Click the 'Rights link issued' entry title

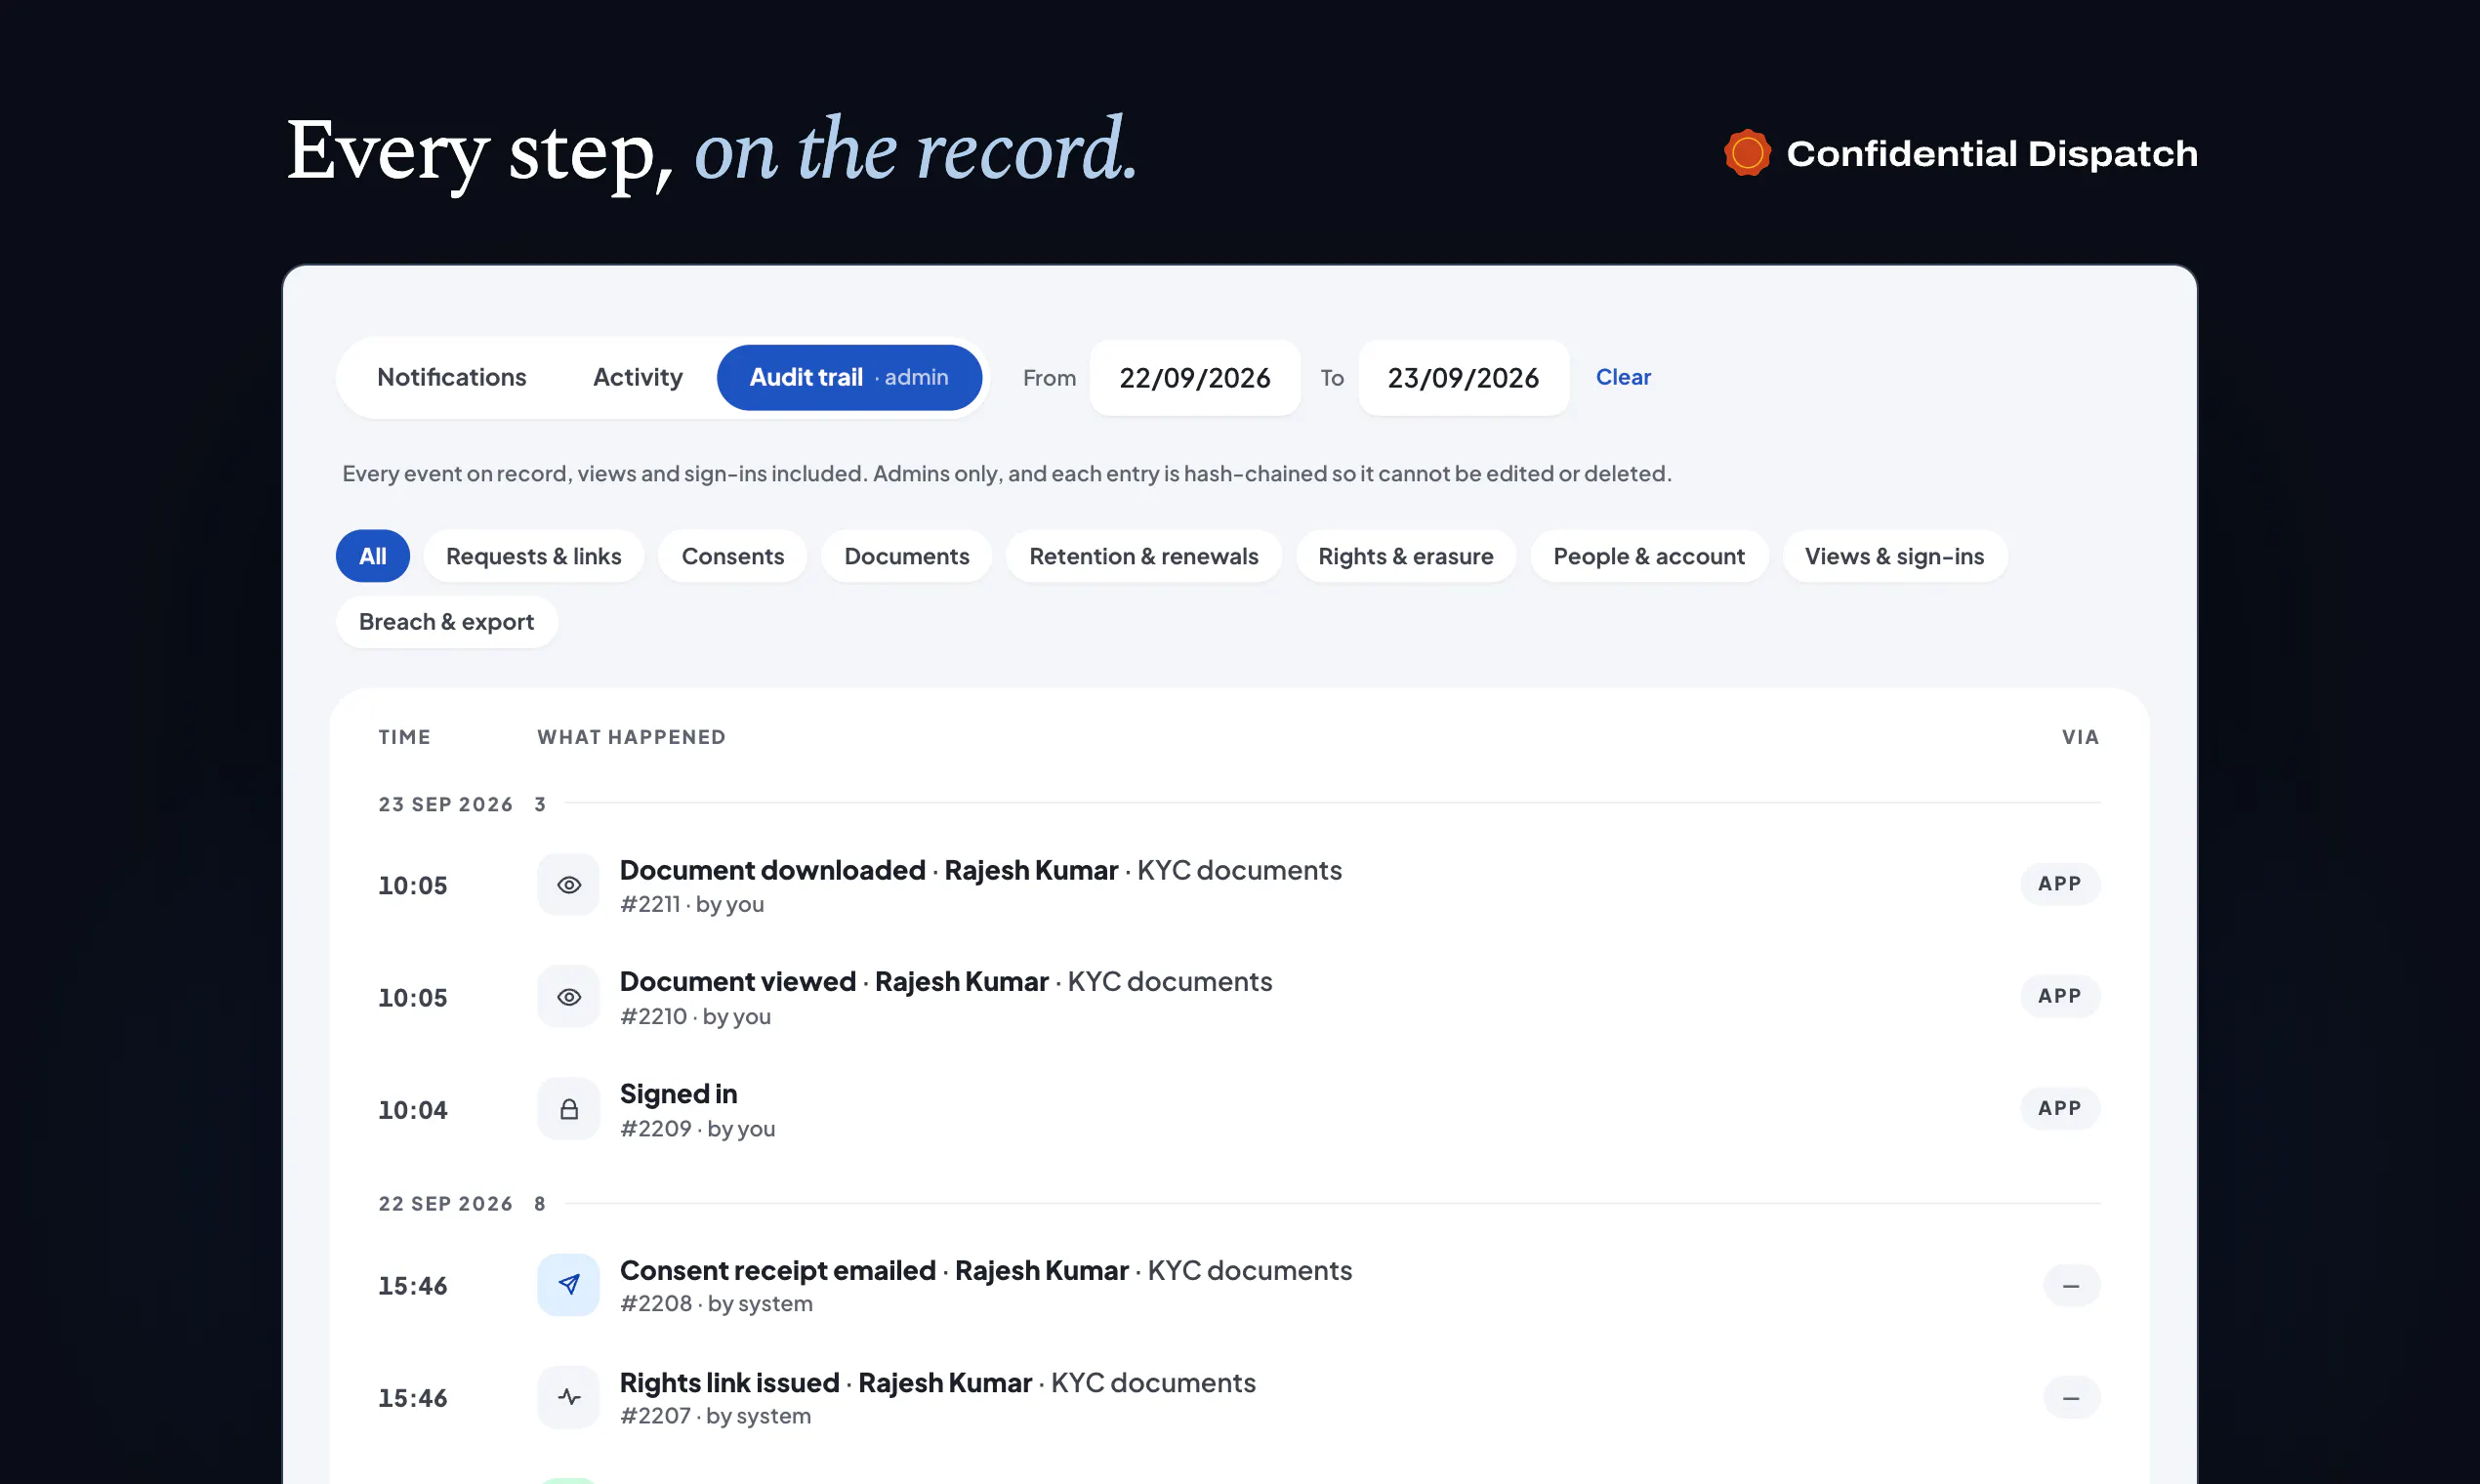pos(729,1382)
